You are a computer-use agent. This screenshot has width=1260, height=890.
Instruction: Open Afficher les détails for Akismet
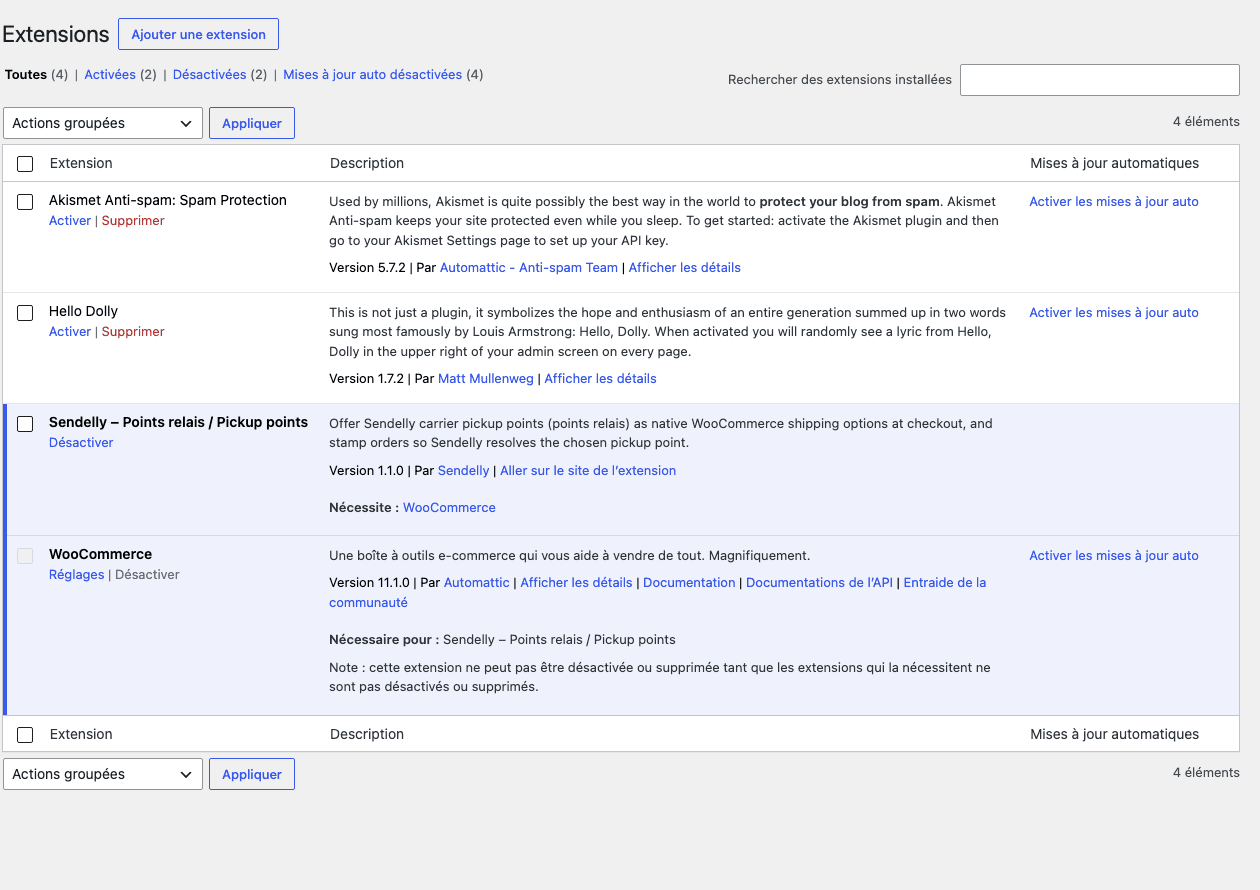pyautogui.click(x=685, y=267)
